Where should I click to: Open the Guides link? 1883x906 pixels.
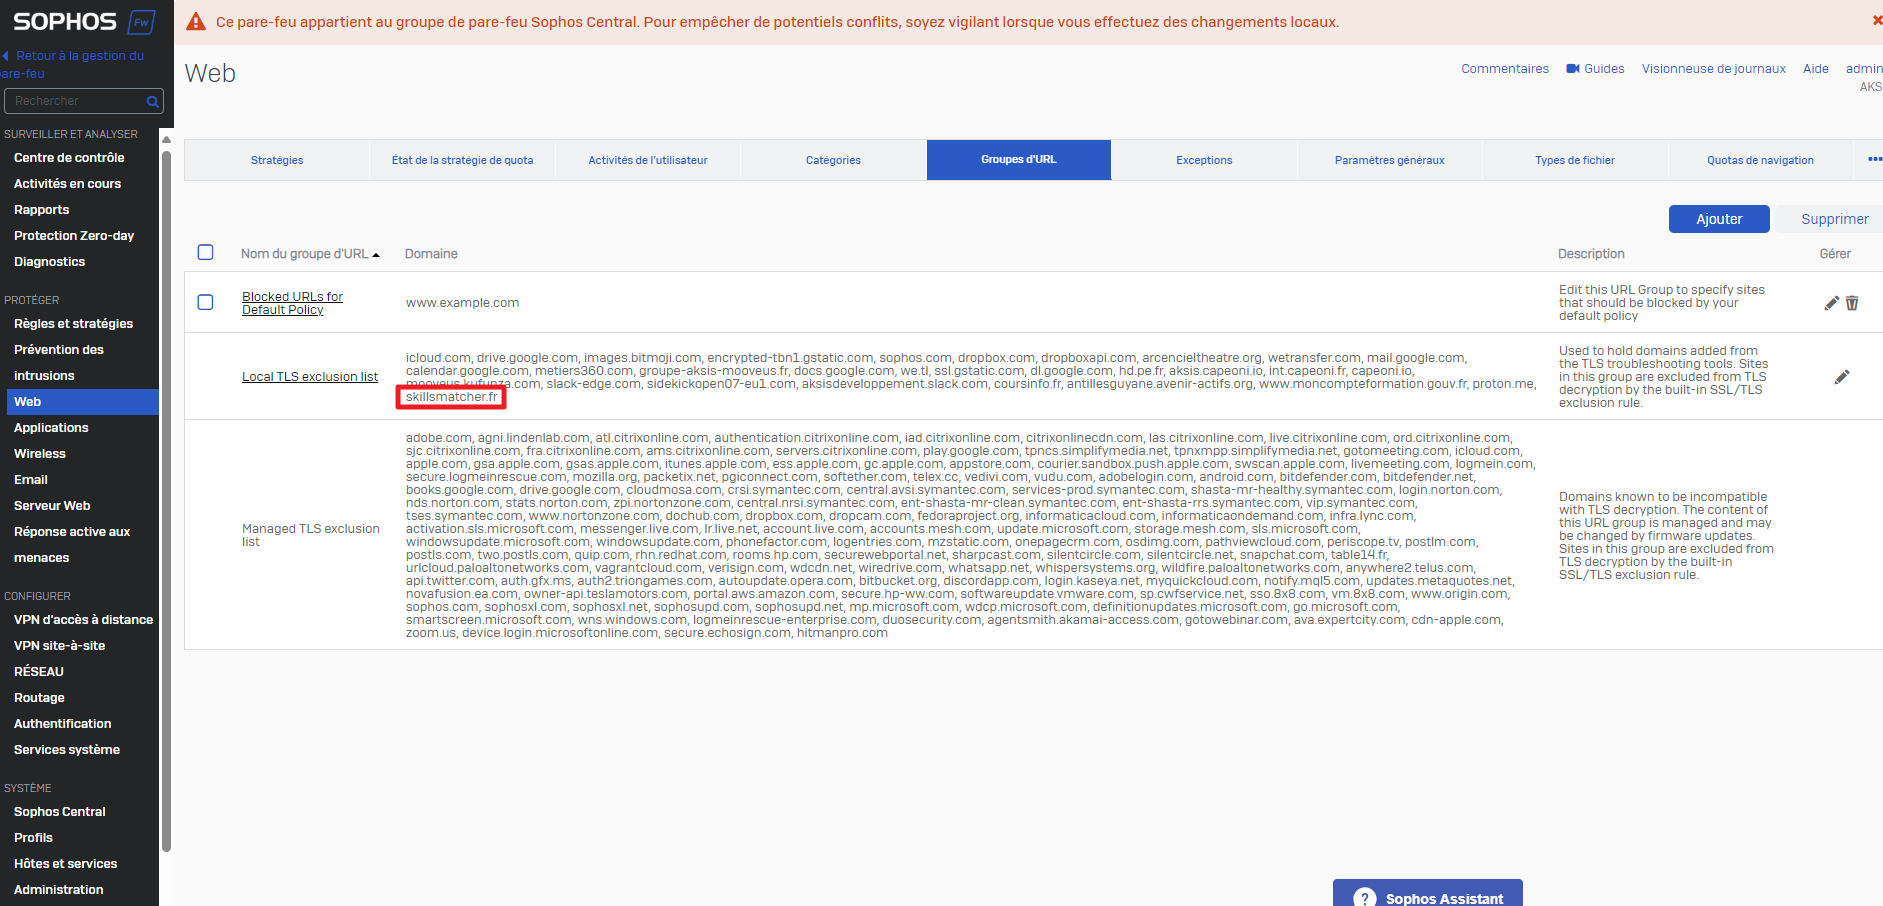(1604, 69)
